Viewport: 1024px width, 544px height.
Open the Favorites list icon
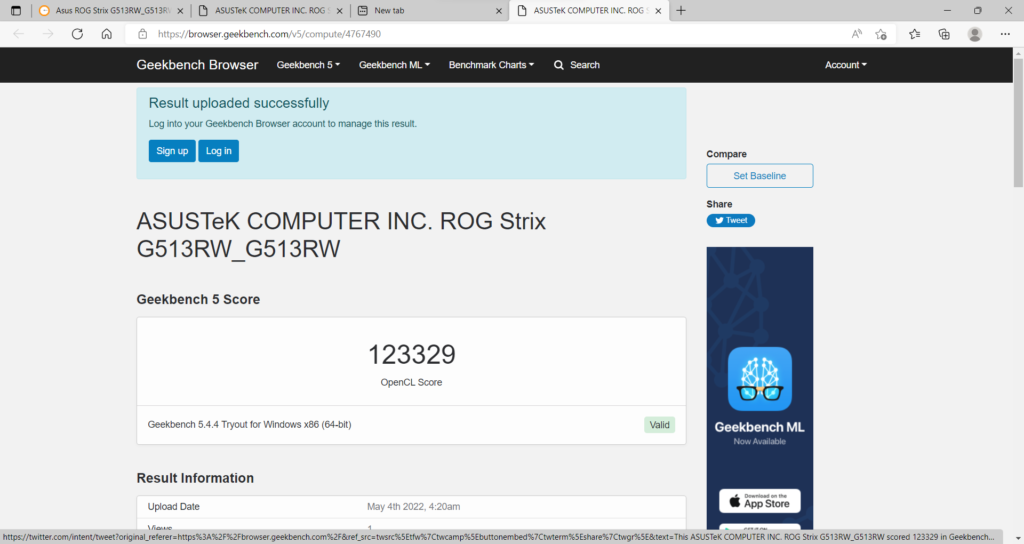(914, 34)
